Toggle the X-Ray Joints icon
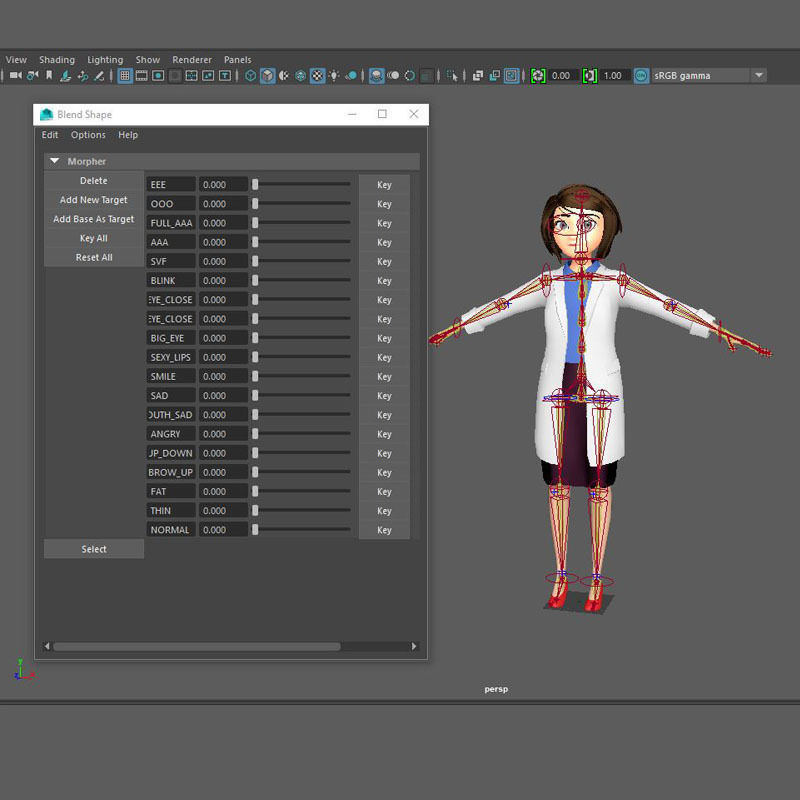The height and width of the screenshot is (800, 800). [511, 76]
